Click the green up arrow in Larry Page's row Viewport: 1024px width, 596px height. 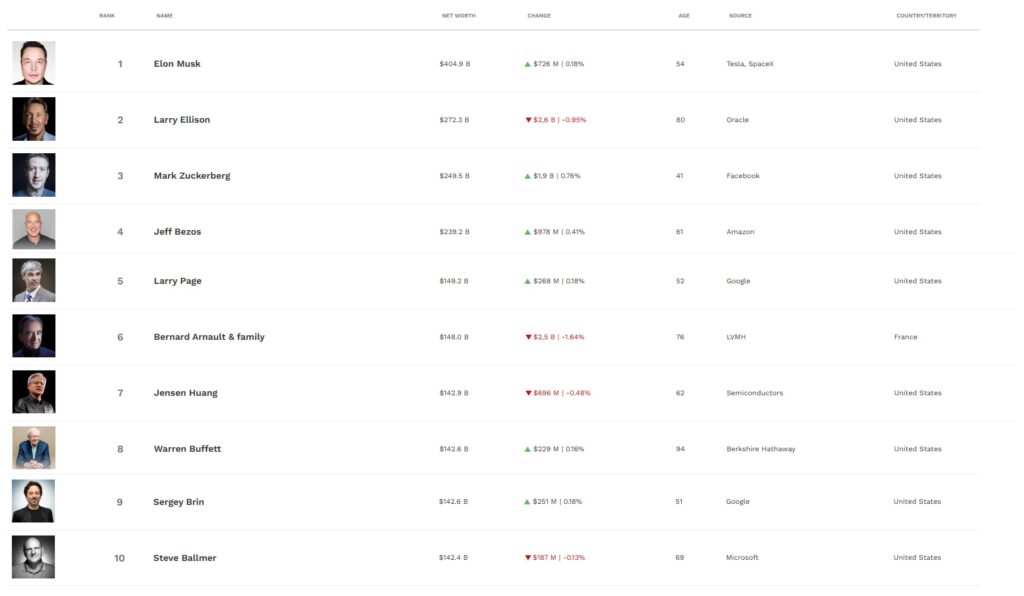528,281
